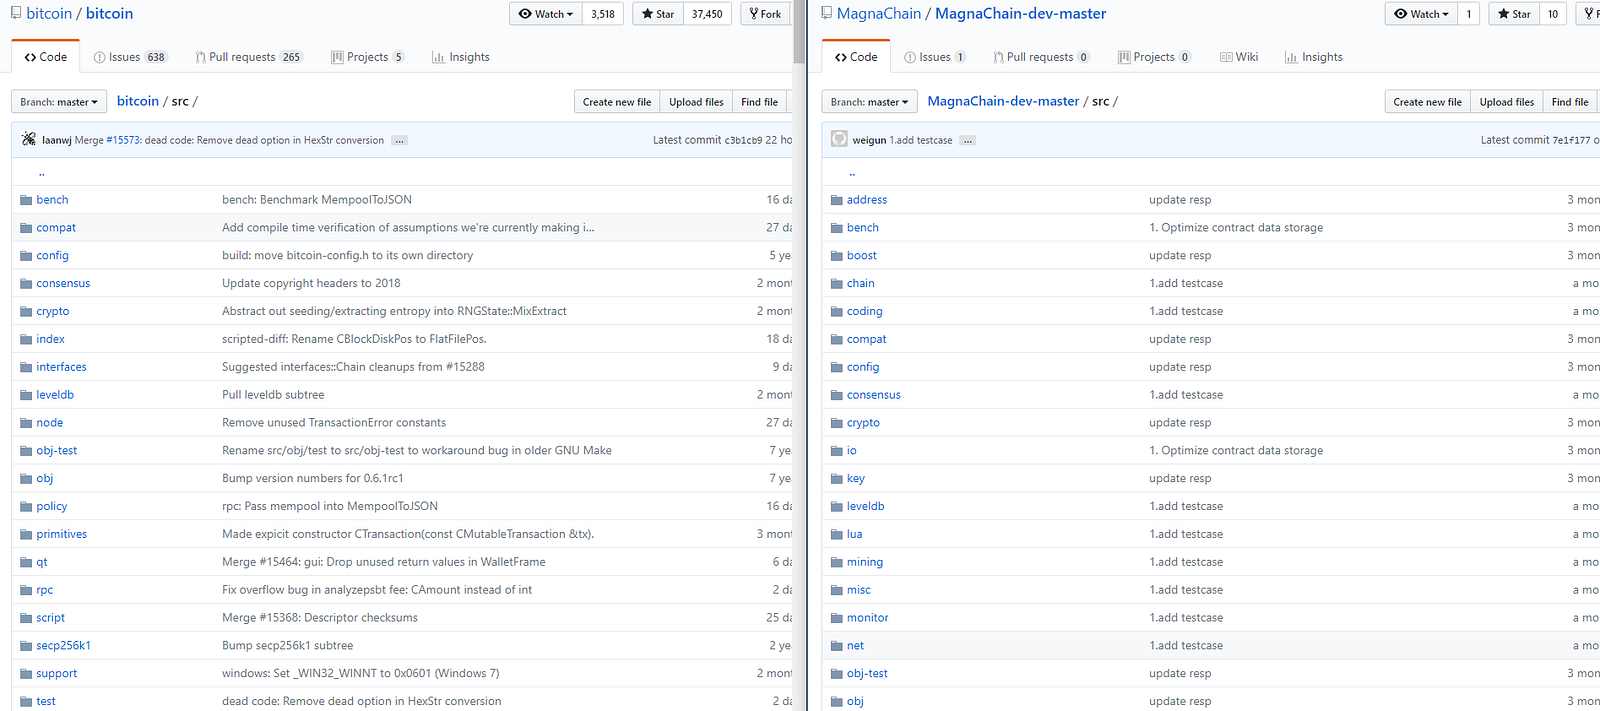Screen dimensions: 1600x711
Task: Click the folder icon next to lua
Action: pos(836,534)
